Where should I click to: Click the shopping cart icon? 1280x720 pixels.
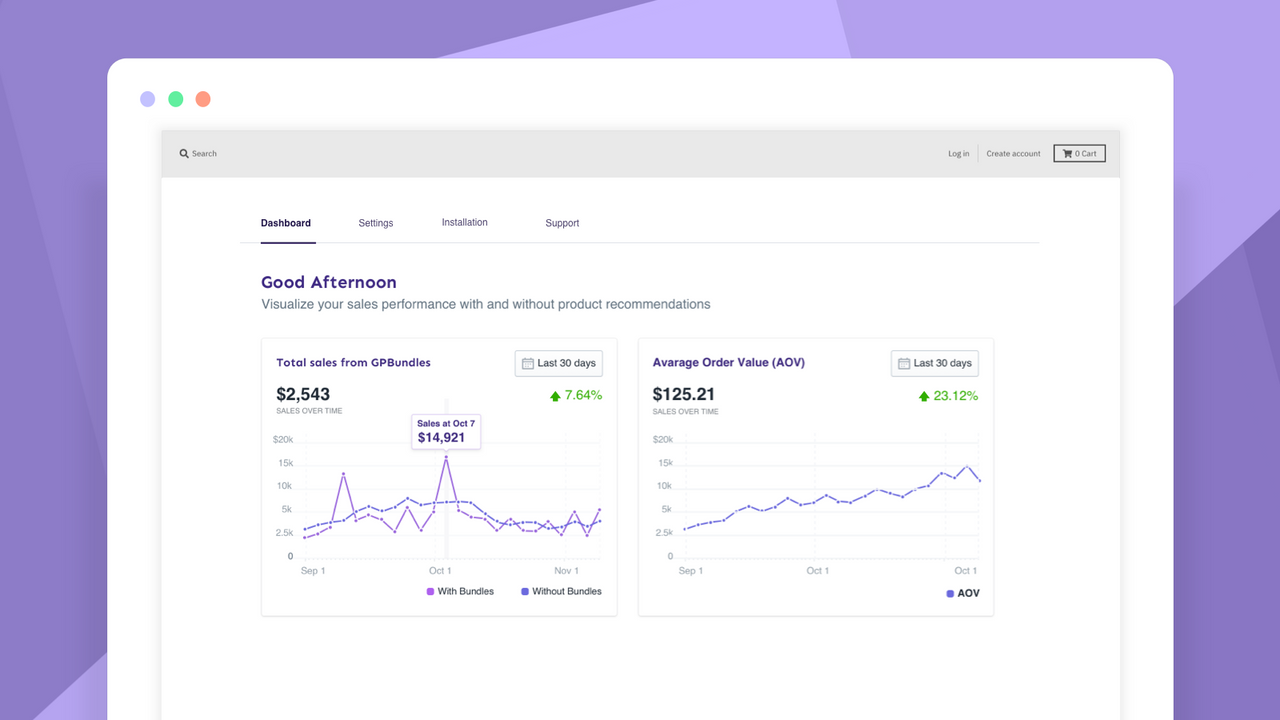point(1068,154)
